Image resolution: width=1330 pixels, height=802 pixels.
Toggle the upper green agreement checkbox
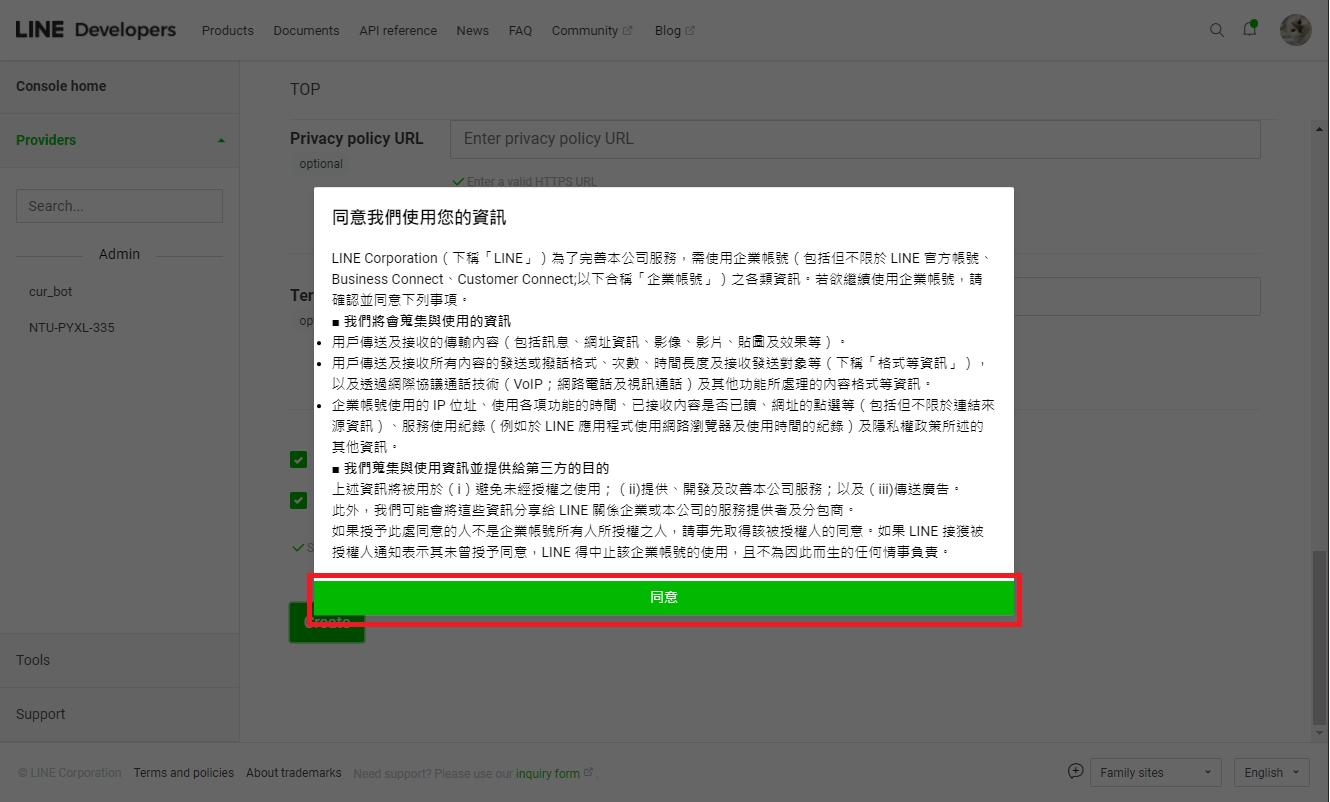point(298,459)
